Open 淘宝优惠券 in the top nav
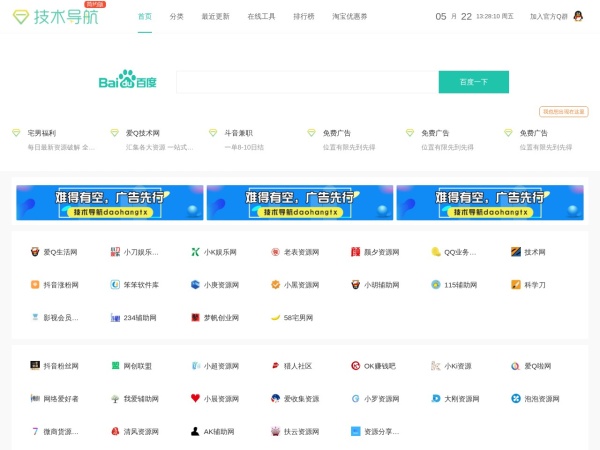 [x=349, y=16]
